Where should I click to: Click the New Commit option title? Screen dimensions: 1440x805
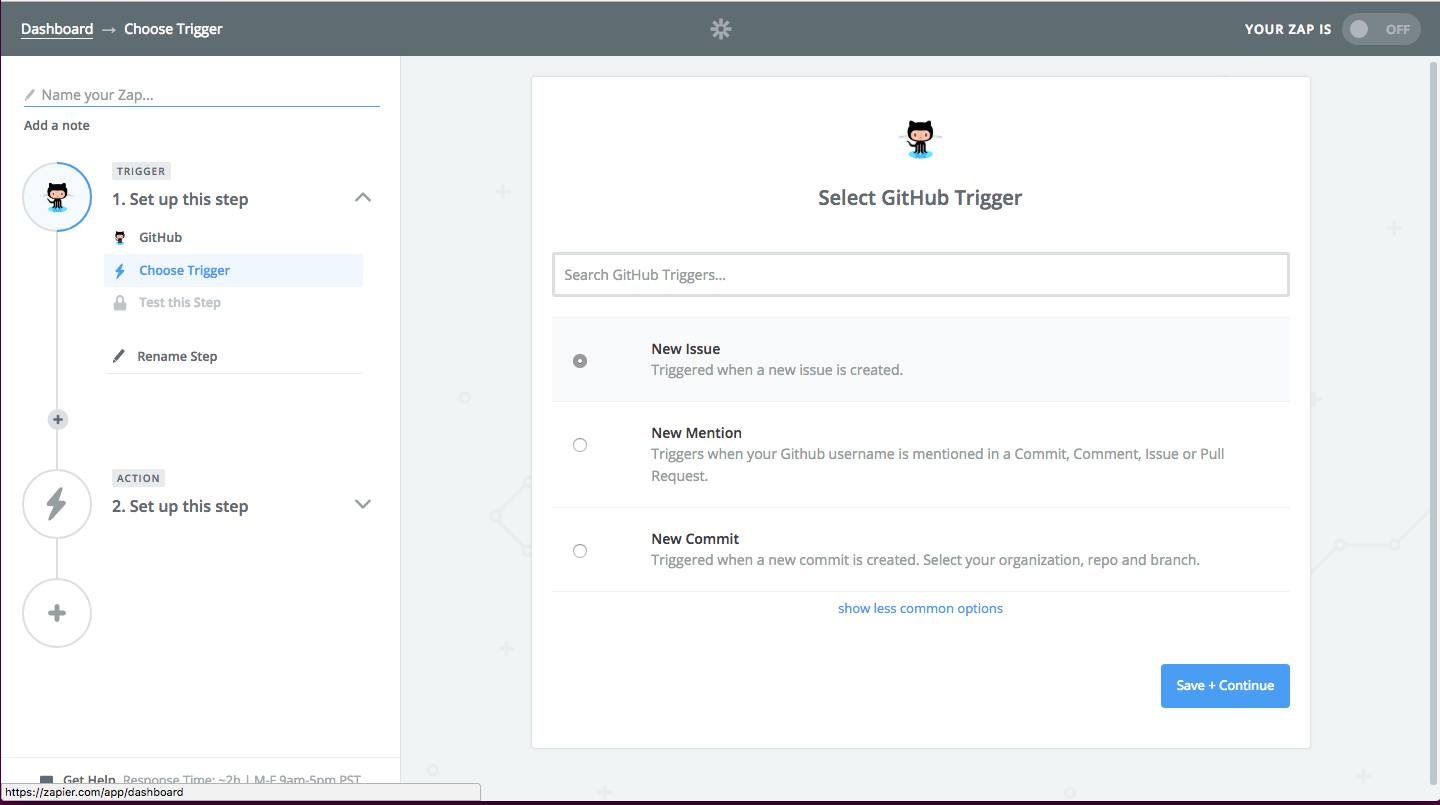coord(695,539)
